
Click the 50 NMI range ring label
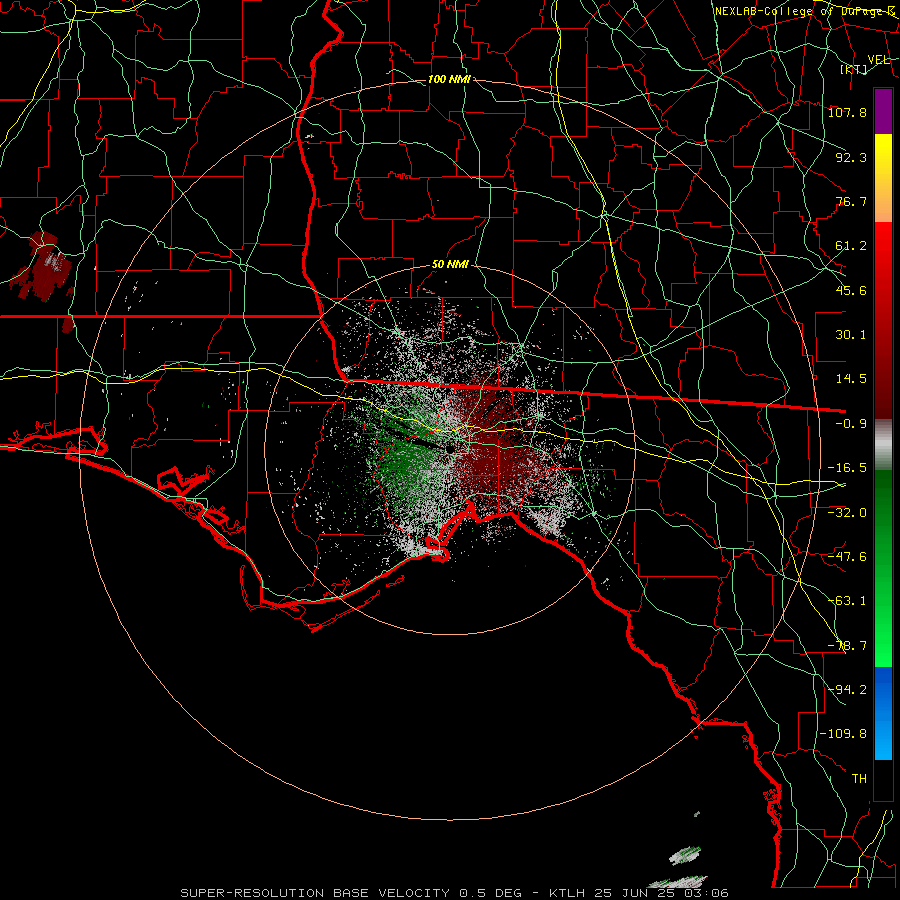pos(450,265)
